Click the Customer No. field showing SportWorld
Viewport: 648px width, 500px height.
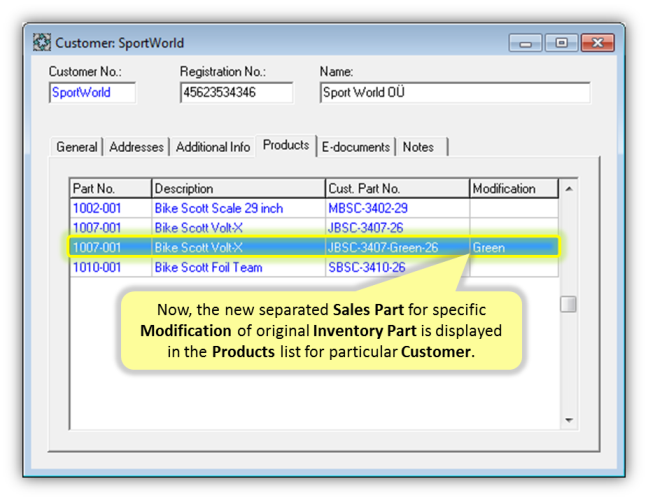(93, 93)
